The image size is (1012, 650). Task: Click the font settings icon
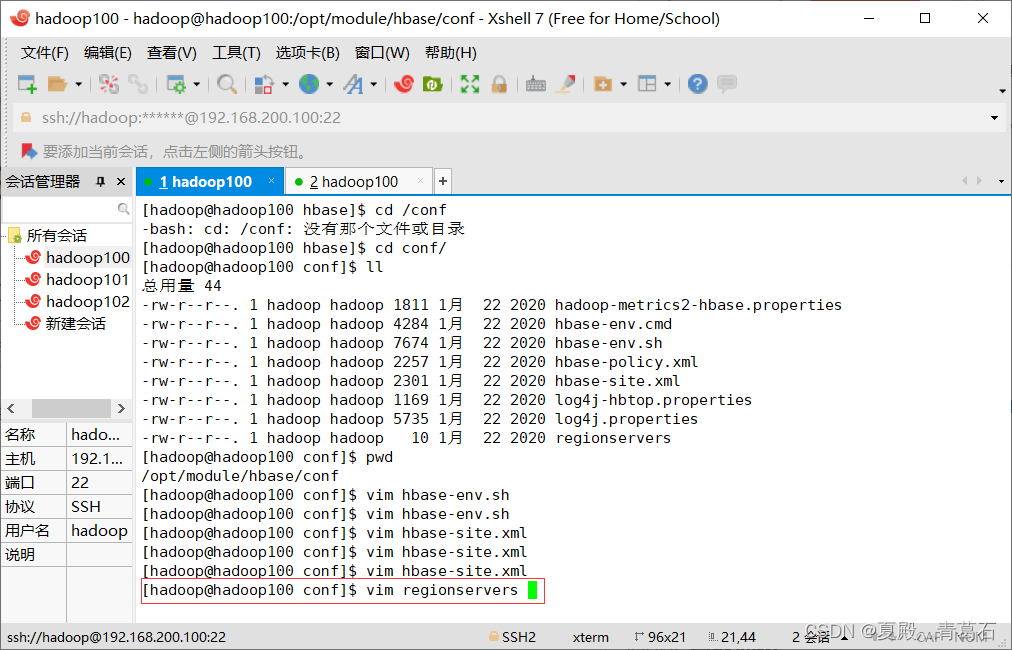(x=353, y=84)
